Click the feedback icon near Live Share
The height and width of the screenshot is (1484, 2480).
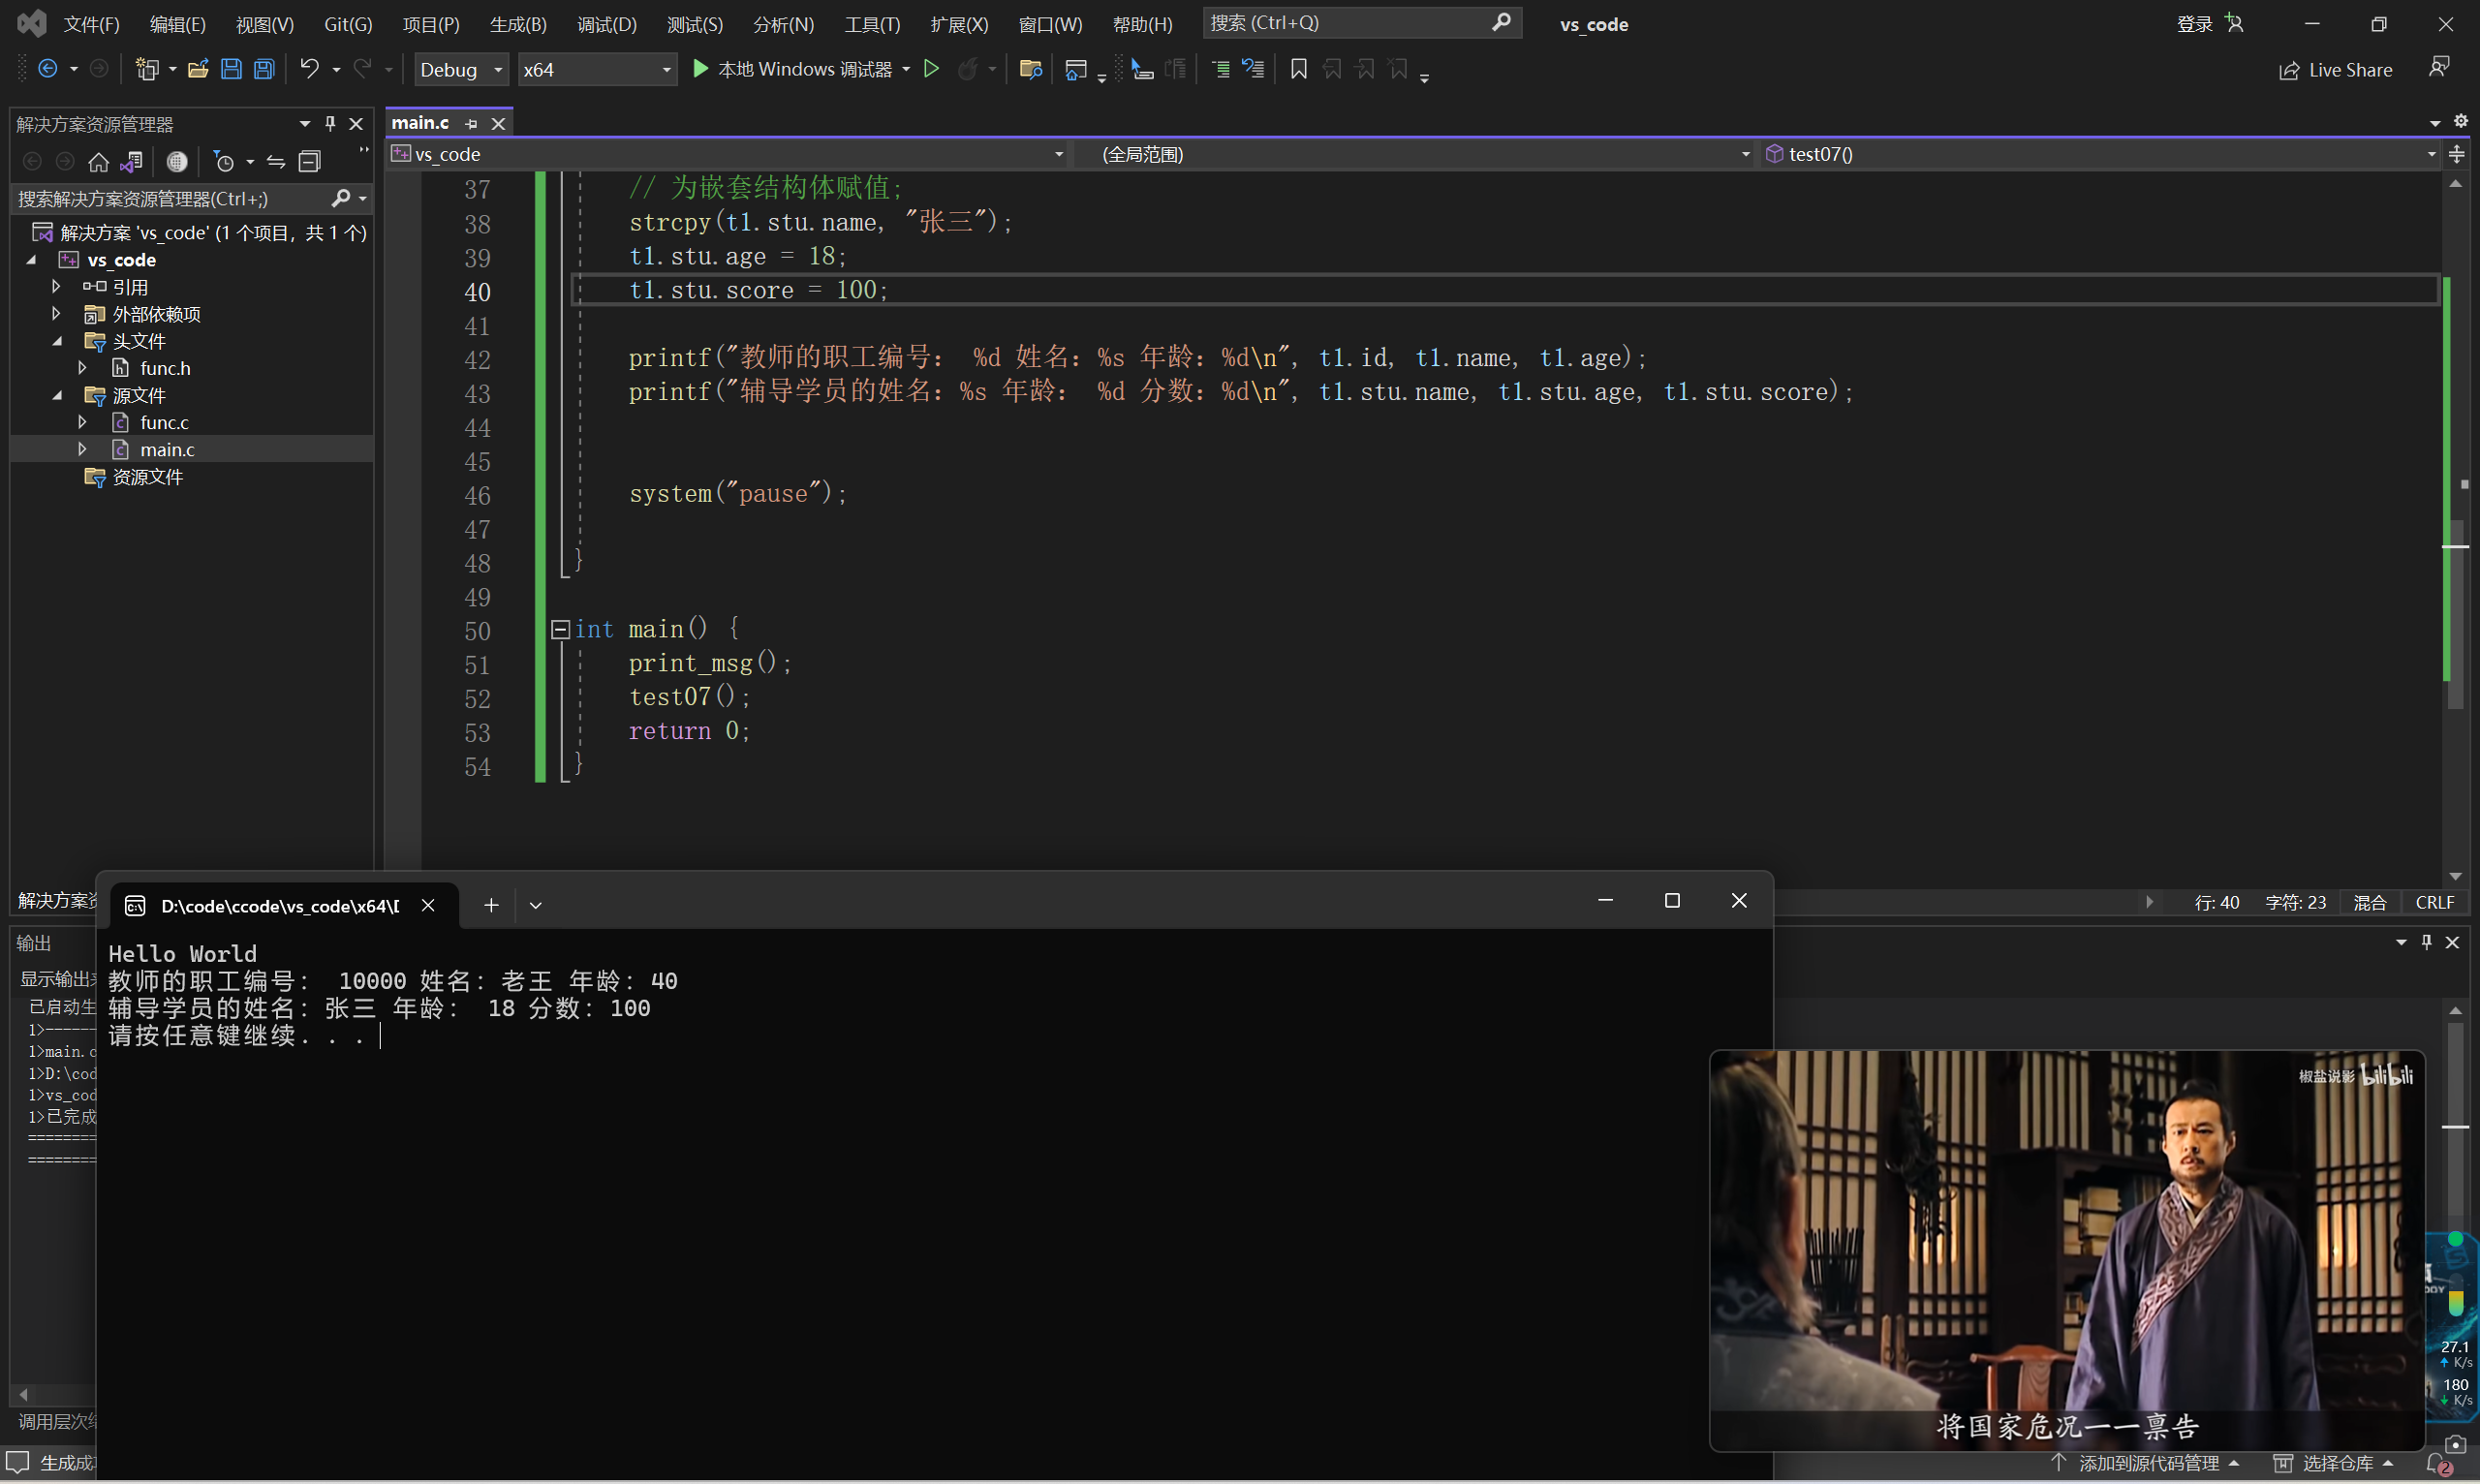tap(2439, 67)
